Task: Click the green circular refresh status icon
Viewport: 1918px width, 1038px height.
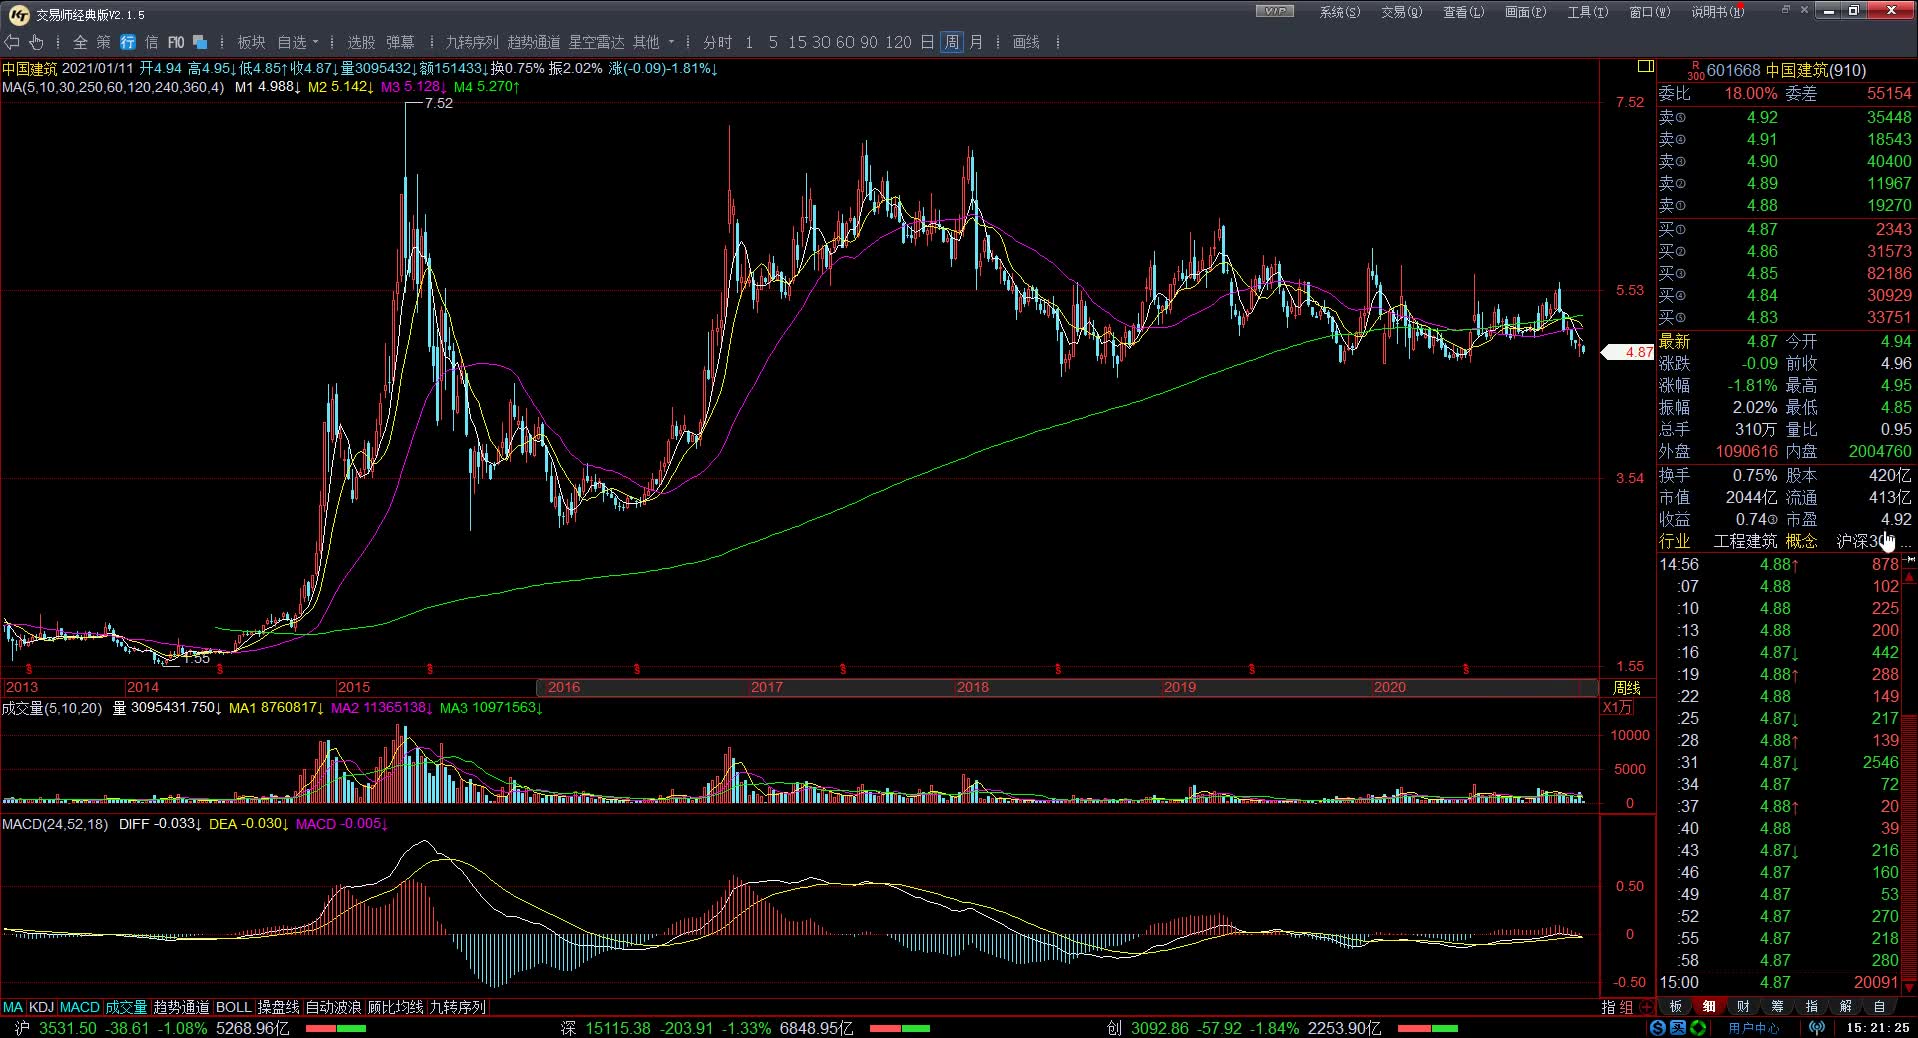Action: pos(1698,1028)
